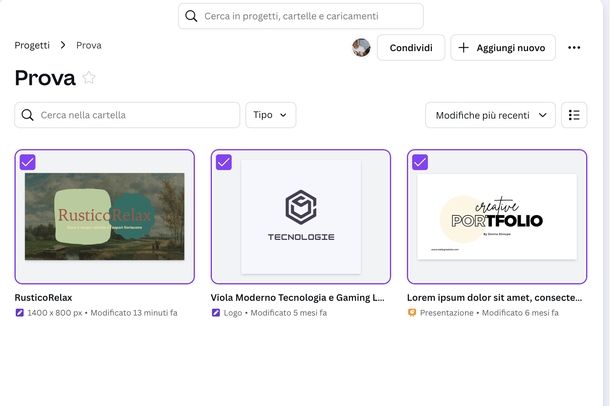Click the Logo type icon under Viola Moderno
610x406 pixels.
click(216, 313)
